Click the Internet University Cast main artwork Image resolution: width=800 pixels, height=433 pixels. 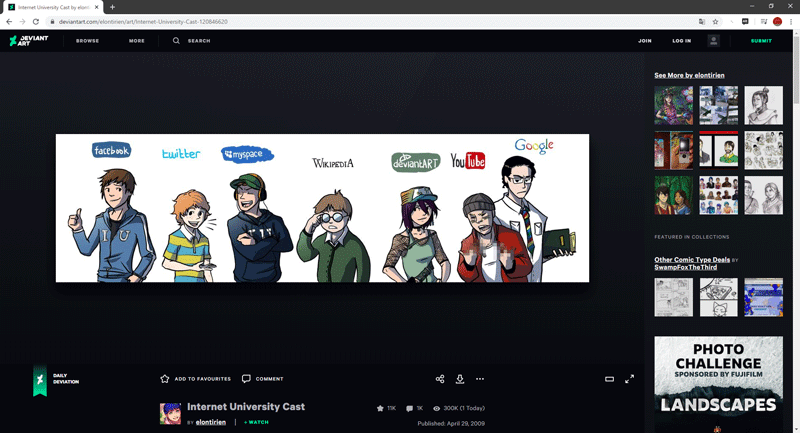pyautogui.click(x=322, y=208)
